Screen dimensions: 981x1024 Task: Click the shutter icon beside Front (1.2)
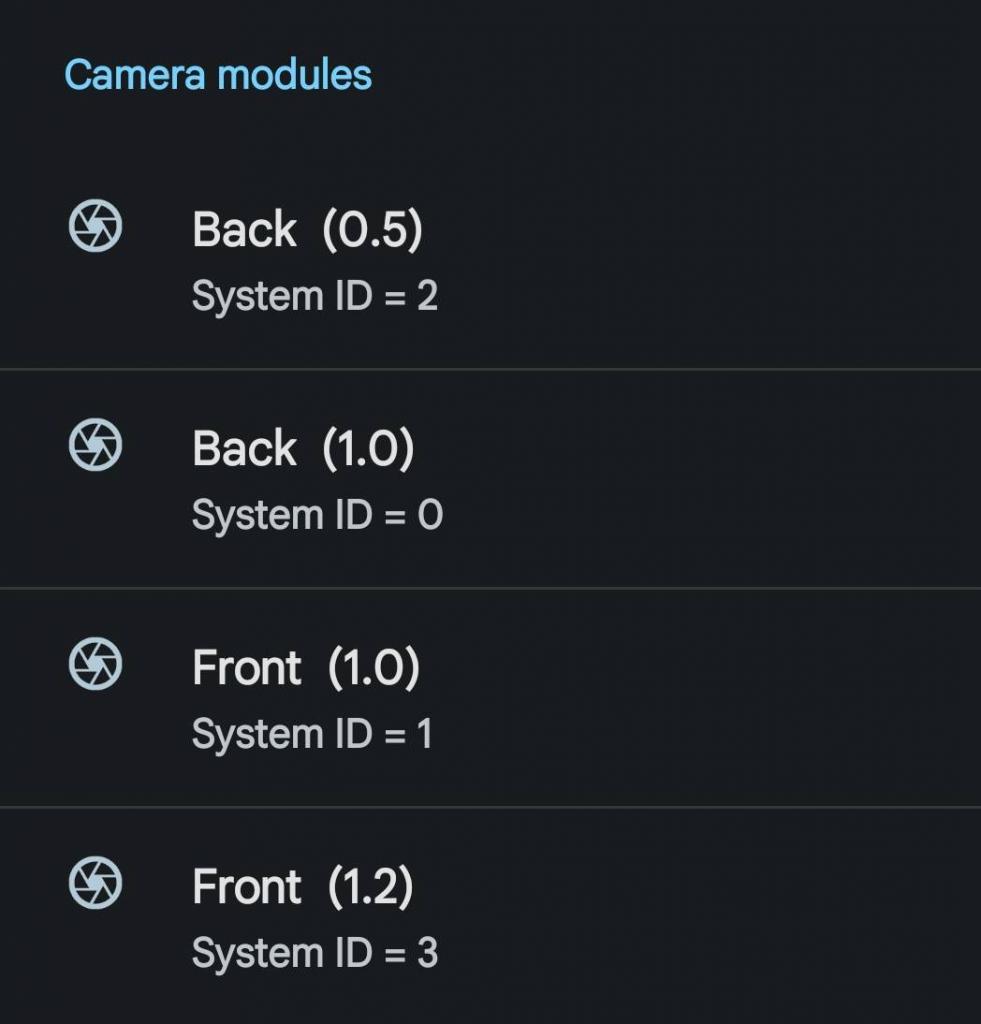coord(95,883)
